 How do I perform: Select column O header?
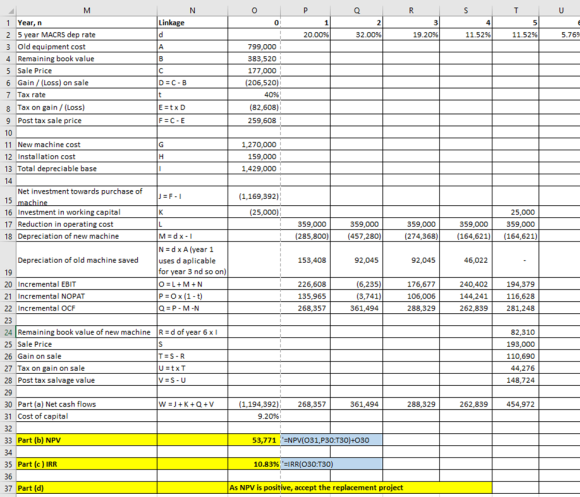pyautogui.click(x=254, y=10)
